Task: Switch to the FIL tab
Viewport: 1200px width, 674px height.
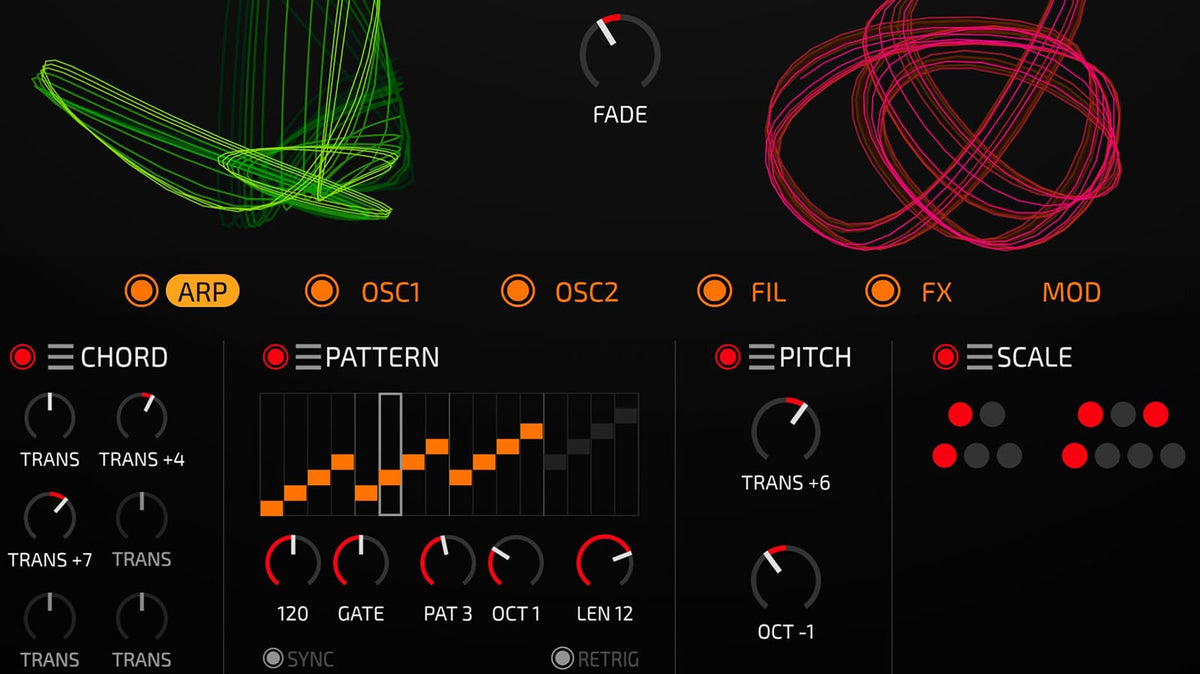Action: pyautogui.click(x=768, y=292)
